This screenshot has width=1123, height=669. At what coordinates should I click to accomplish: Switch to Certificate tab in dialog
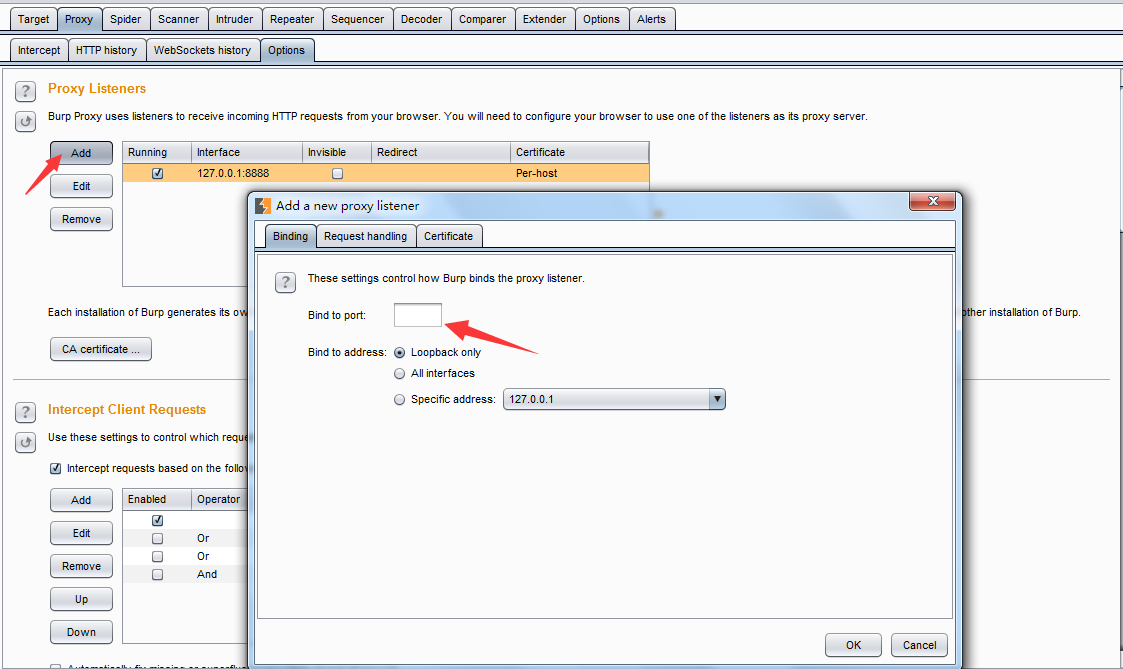(x=448, y=236)
